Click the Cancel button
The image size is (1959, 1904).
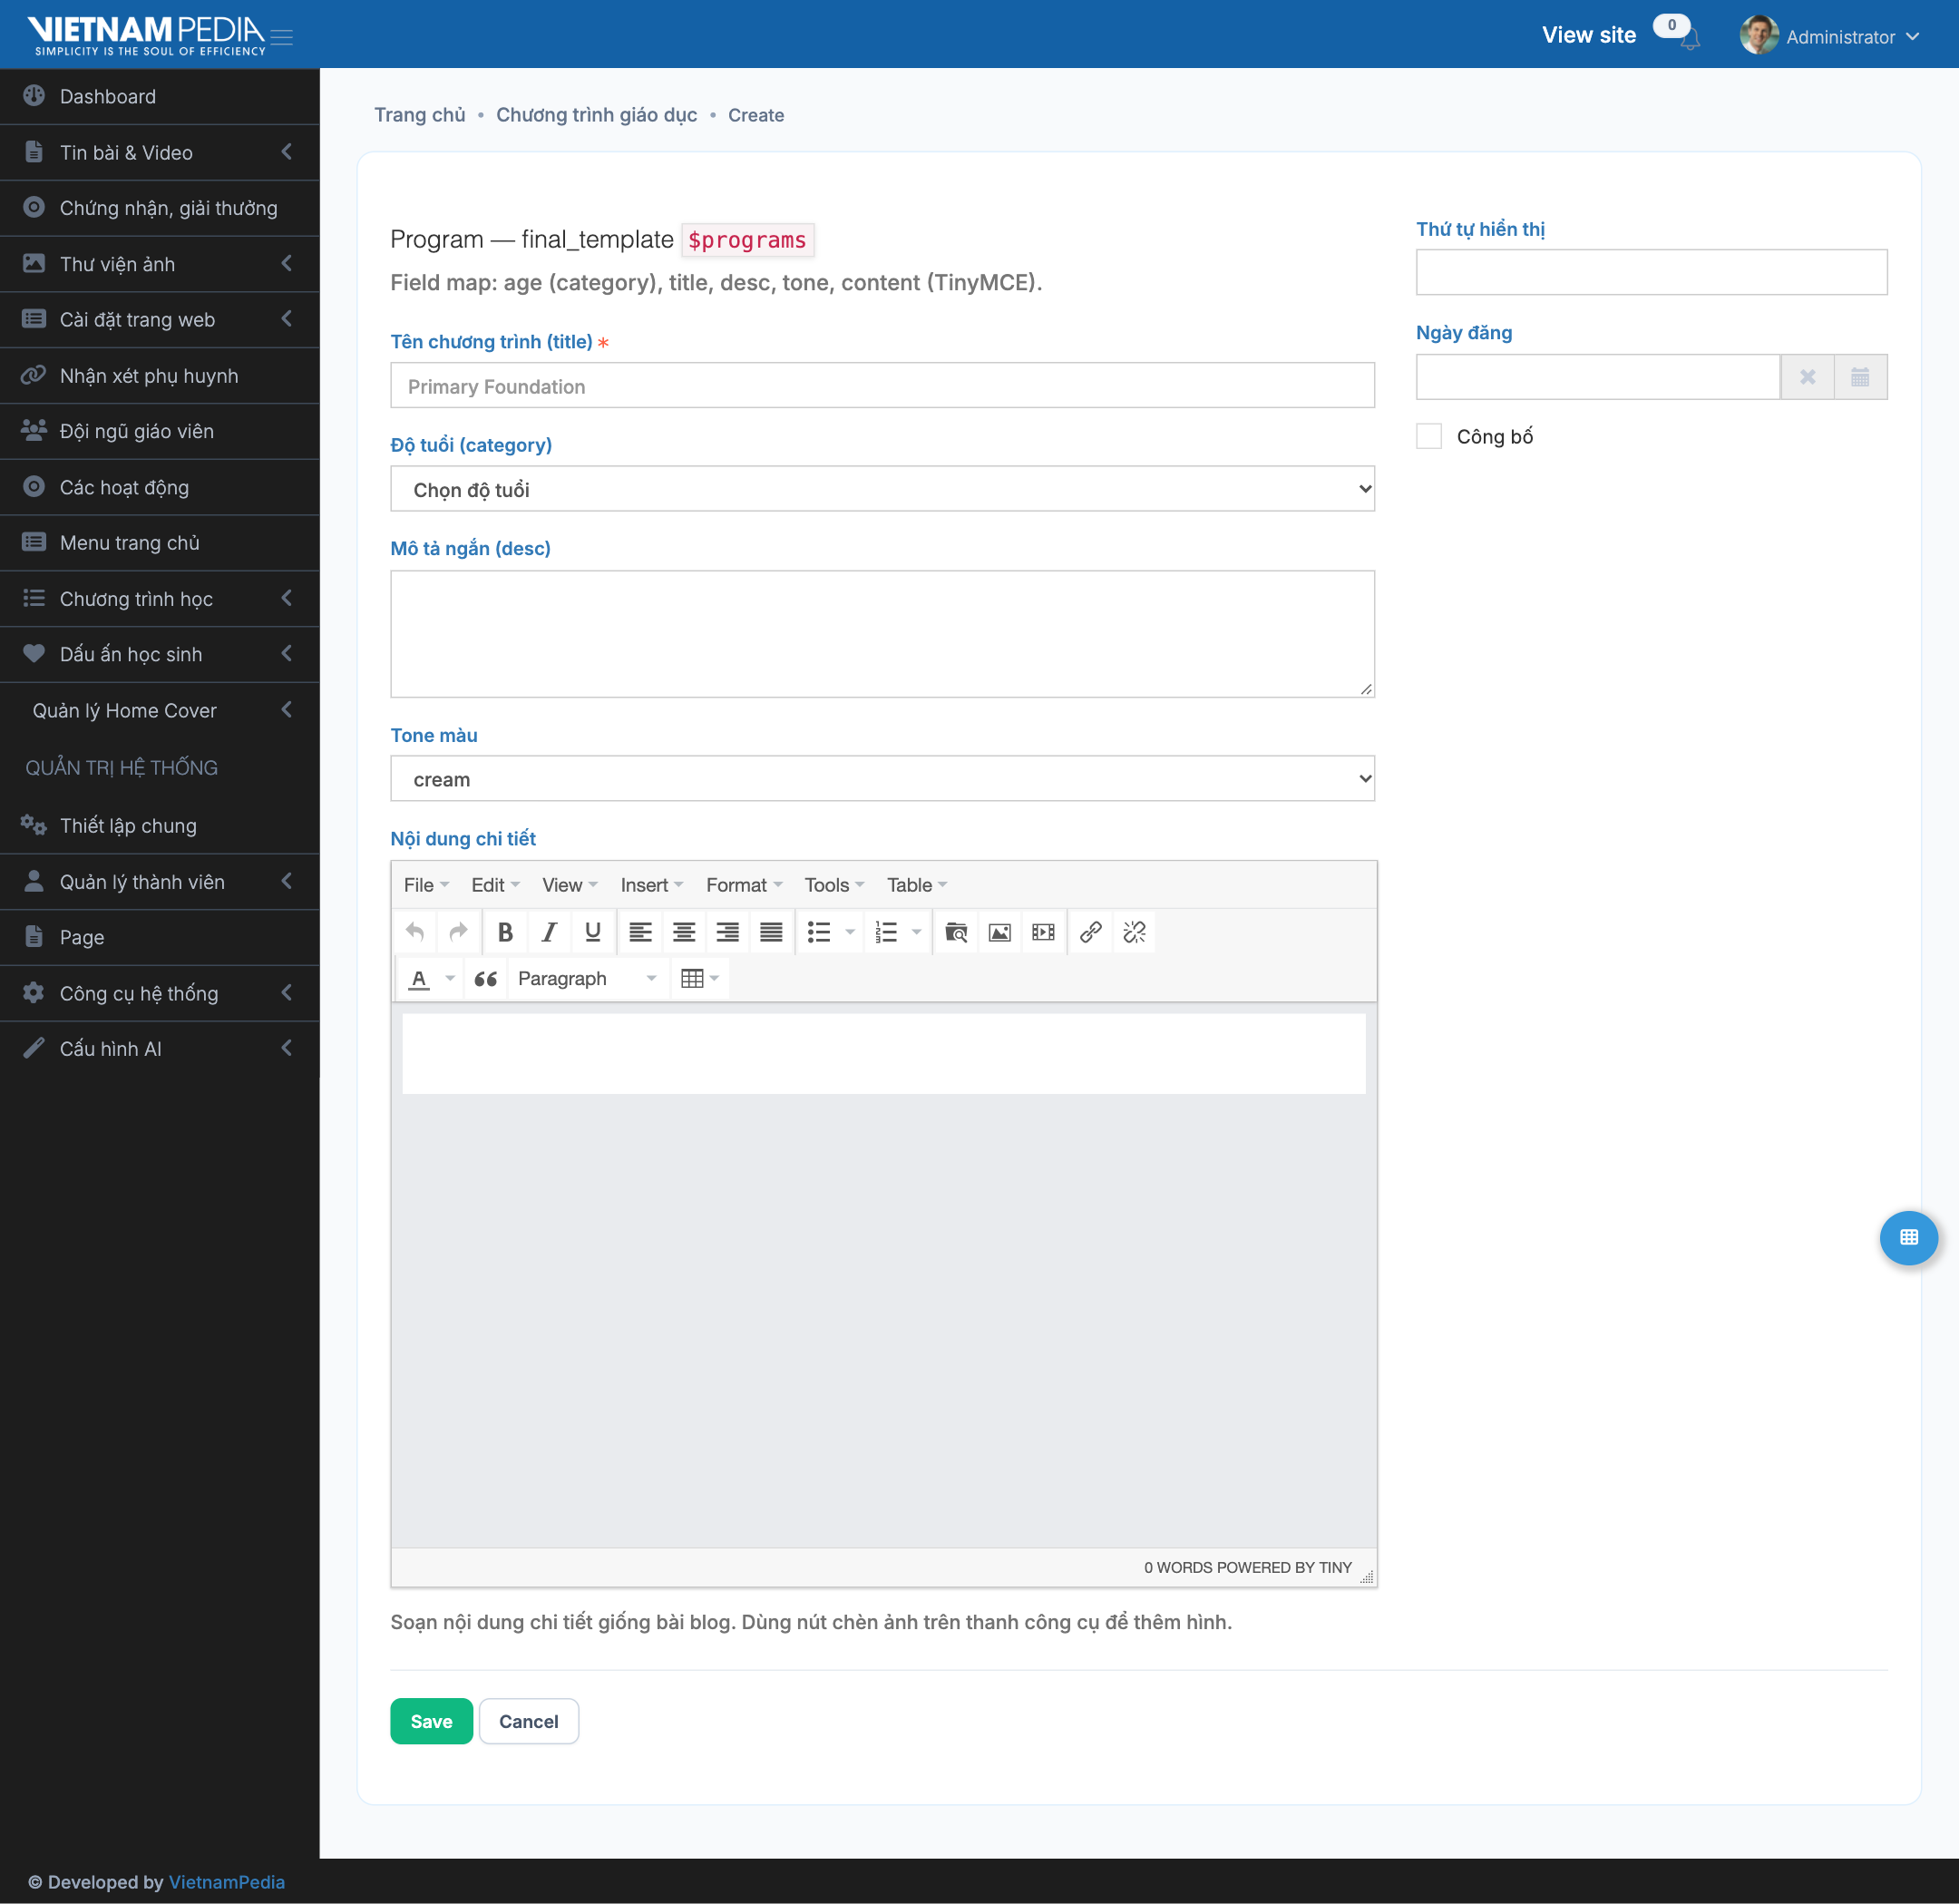click(x=528, y=1721)
